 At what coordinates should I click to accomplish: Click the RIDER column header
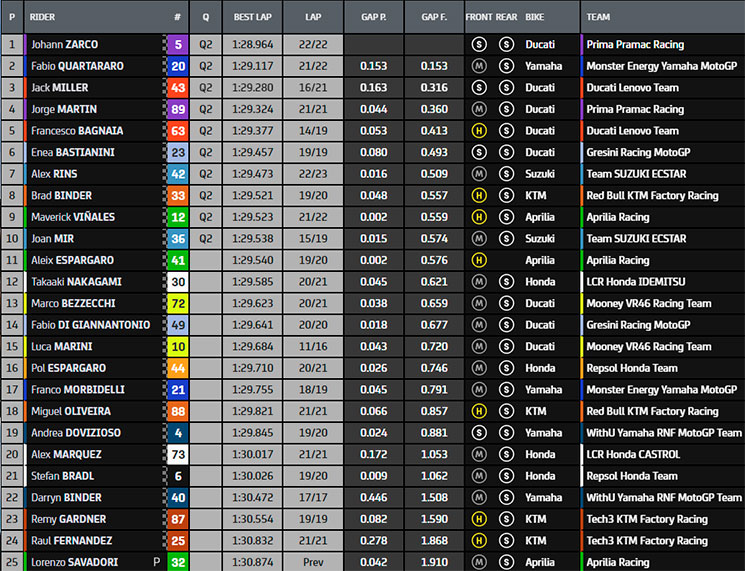pyautogui.click(x=43, y=17)
